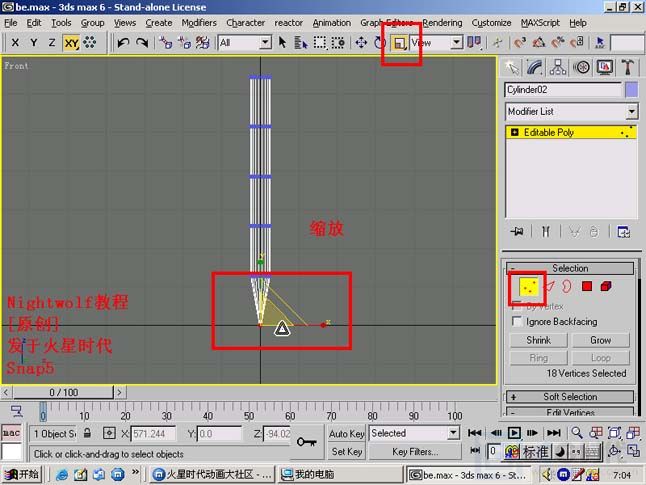Screen dimensions: 646x485
Task: Click Zoom Extents viewport icon
Action: coord(614,433)
